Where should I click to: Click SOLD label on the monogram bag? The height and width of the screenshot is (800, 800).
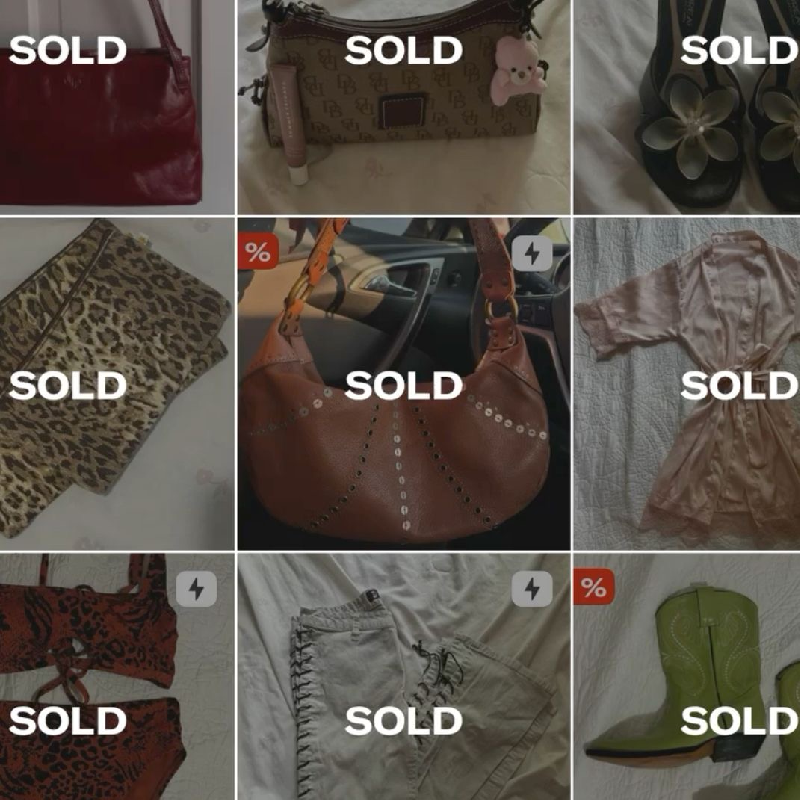click(x=404, y=50)
